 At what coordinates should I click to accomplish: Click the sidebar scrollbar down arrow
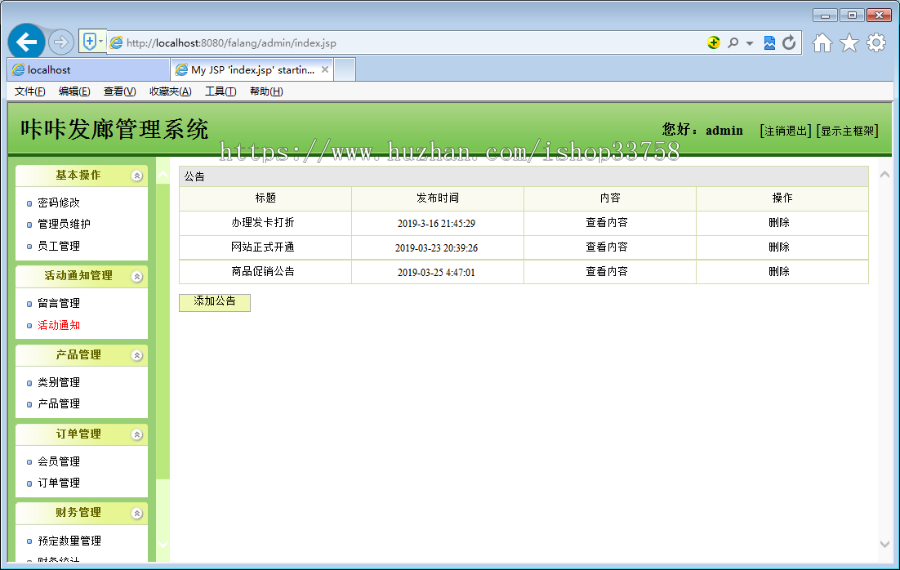click(163, 544)
